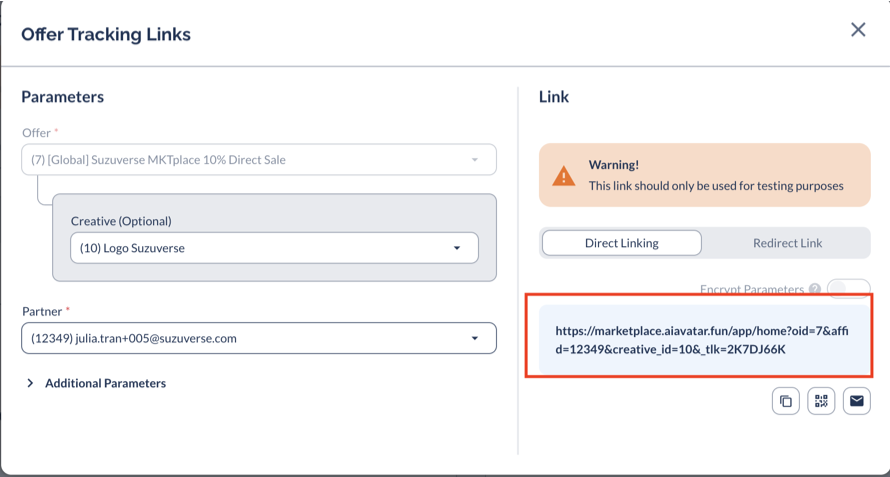Click the julia.tran+005 partner field

click(259, 338)
